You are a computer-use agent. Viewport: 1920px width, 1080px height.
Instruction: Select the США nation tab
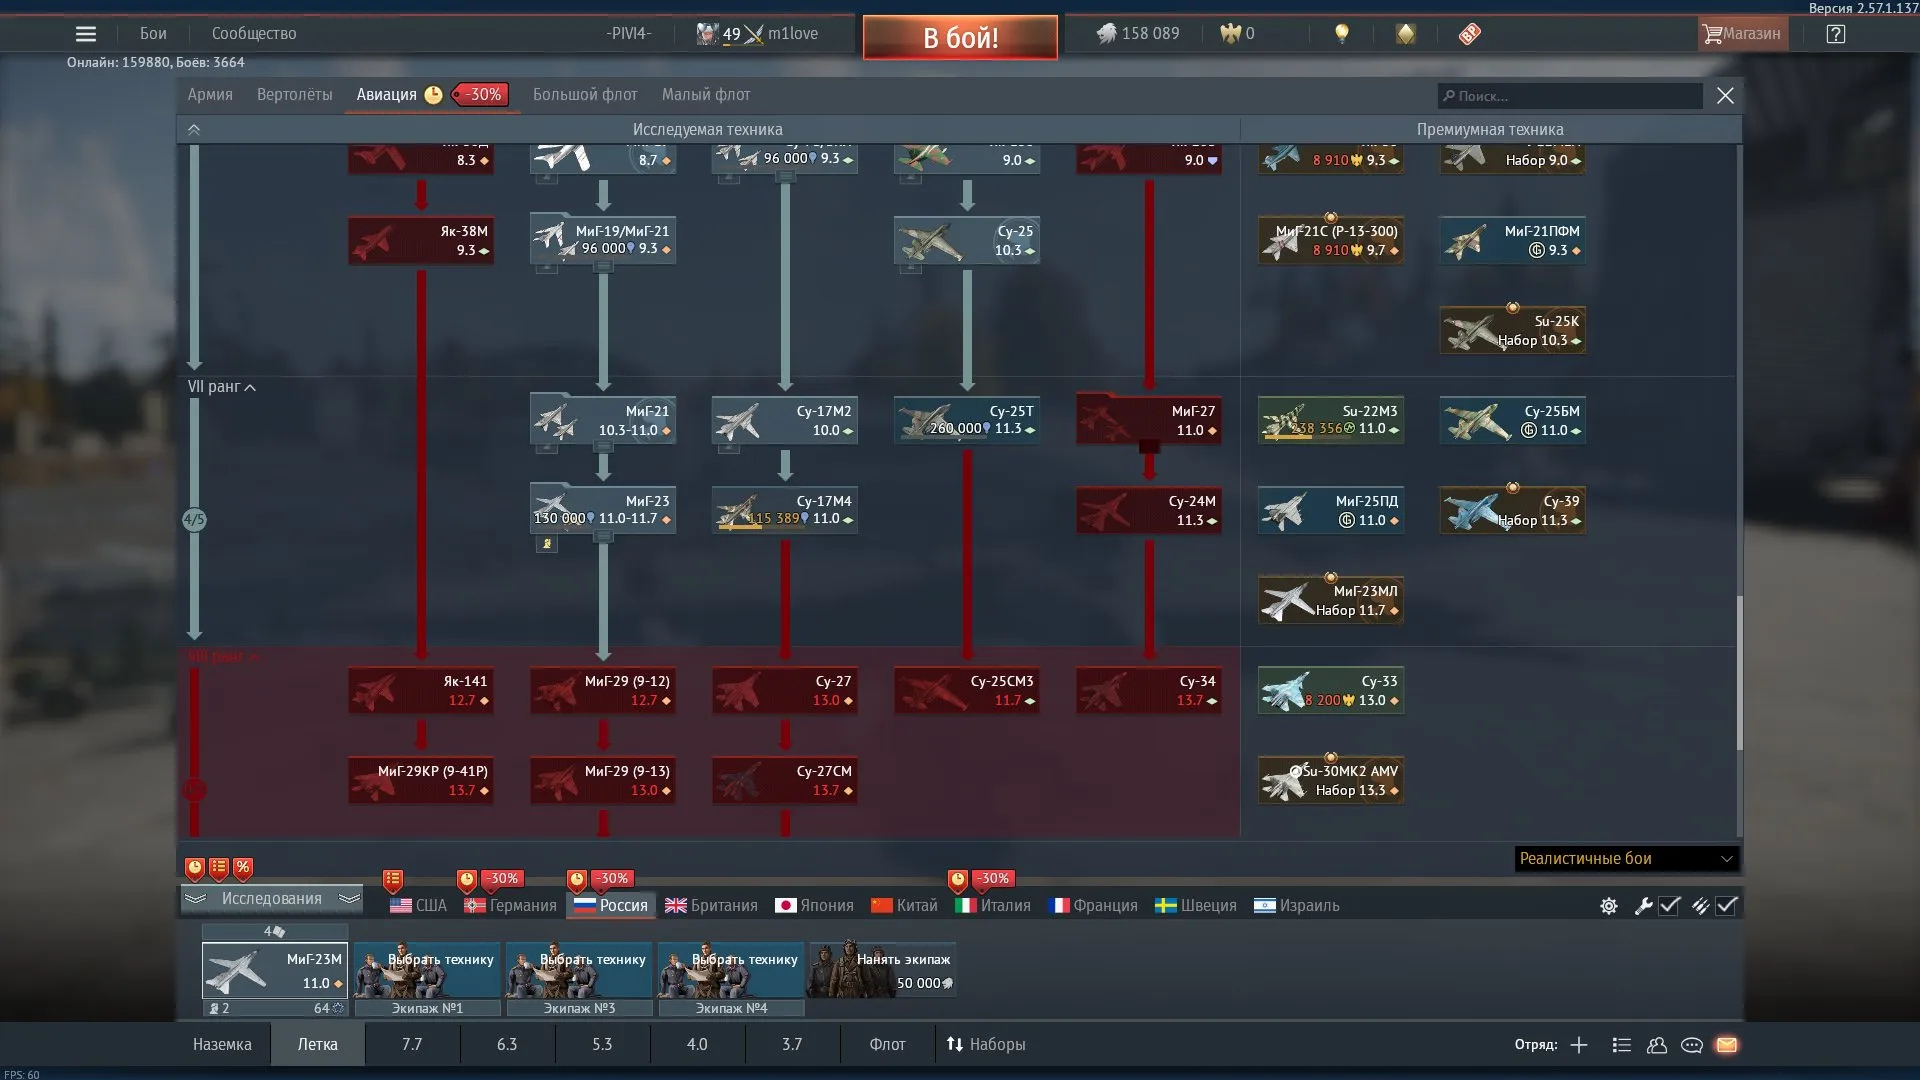tap(418, 906)
